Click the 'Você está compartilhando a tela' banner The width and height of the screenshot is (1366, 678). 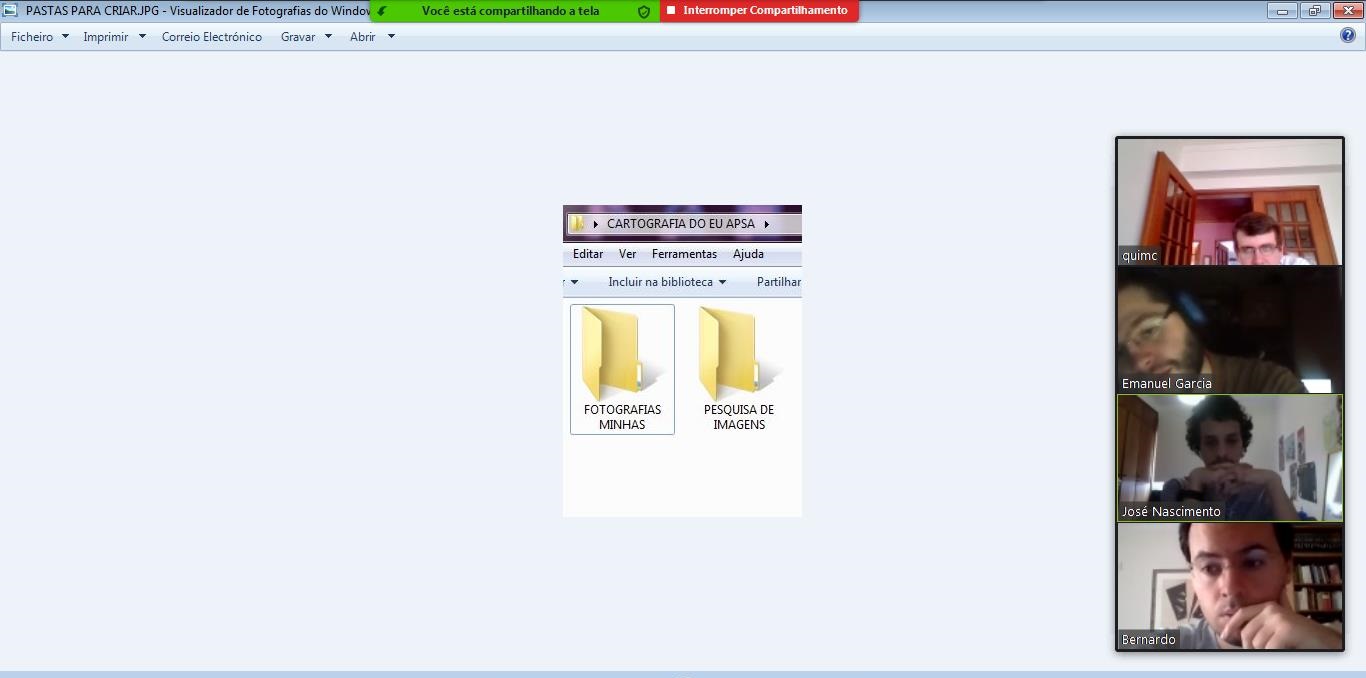pos(510,11)
